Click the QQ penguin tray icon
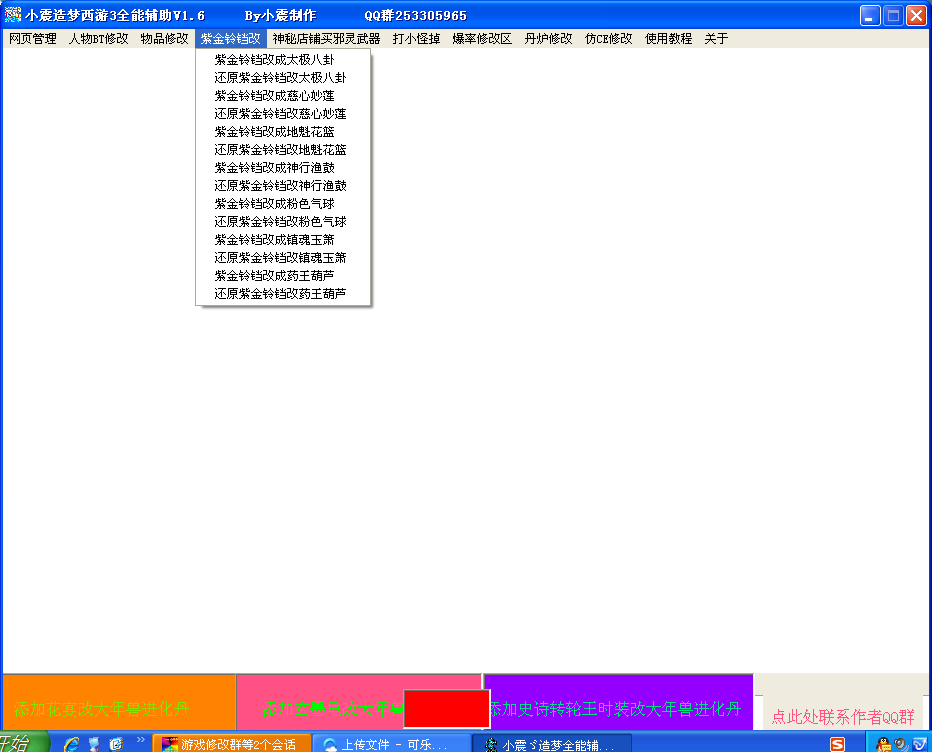 [x=885, y=744]
